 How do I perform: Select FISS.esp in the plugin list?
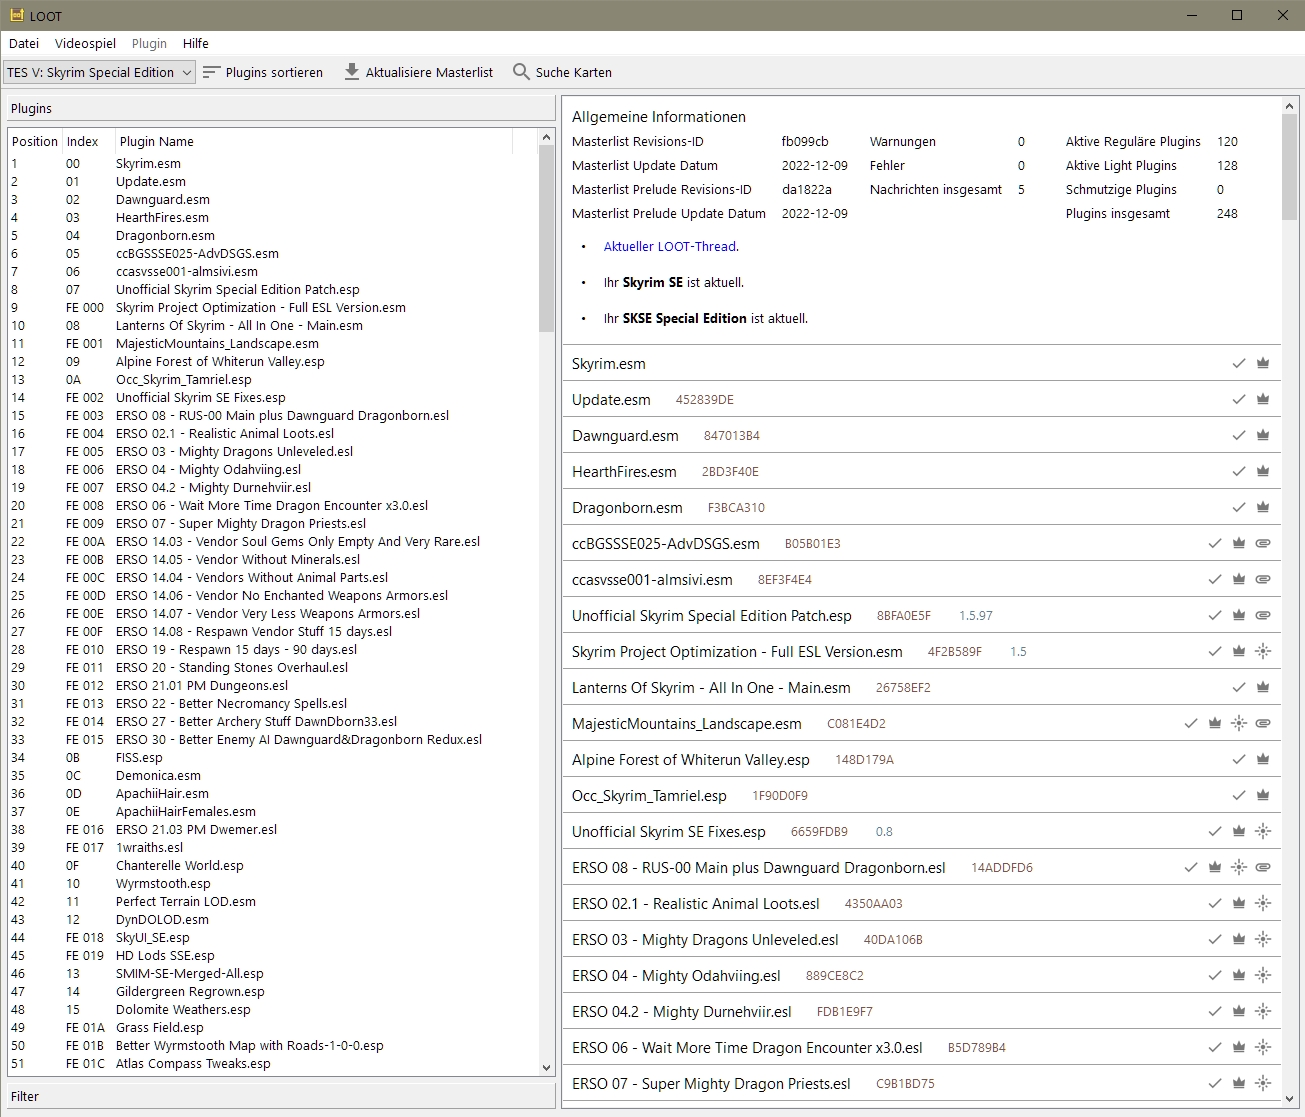(x=139, y=758)
